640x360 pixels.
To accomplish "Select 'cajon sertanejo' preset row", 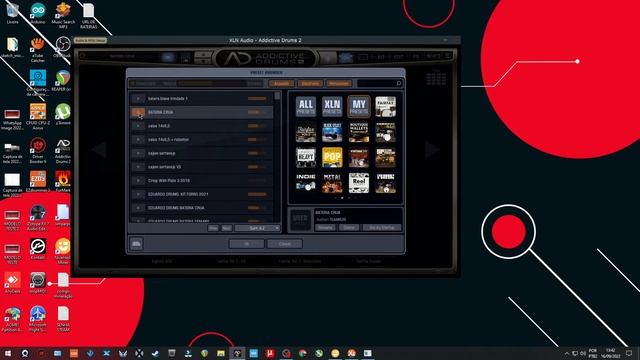I will tap(202, 153).
